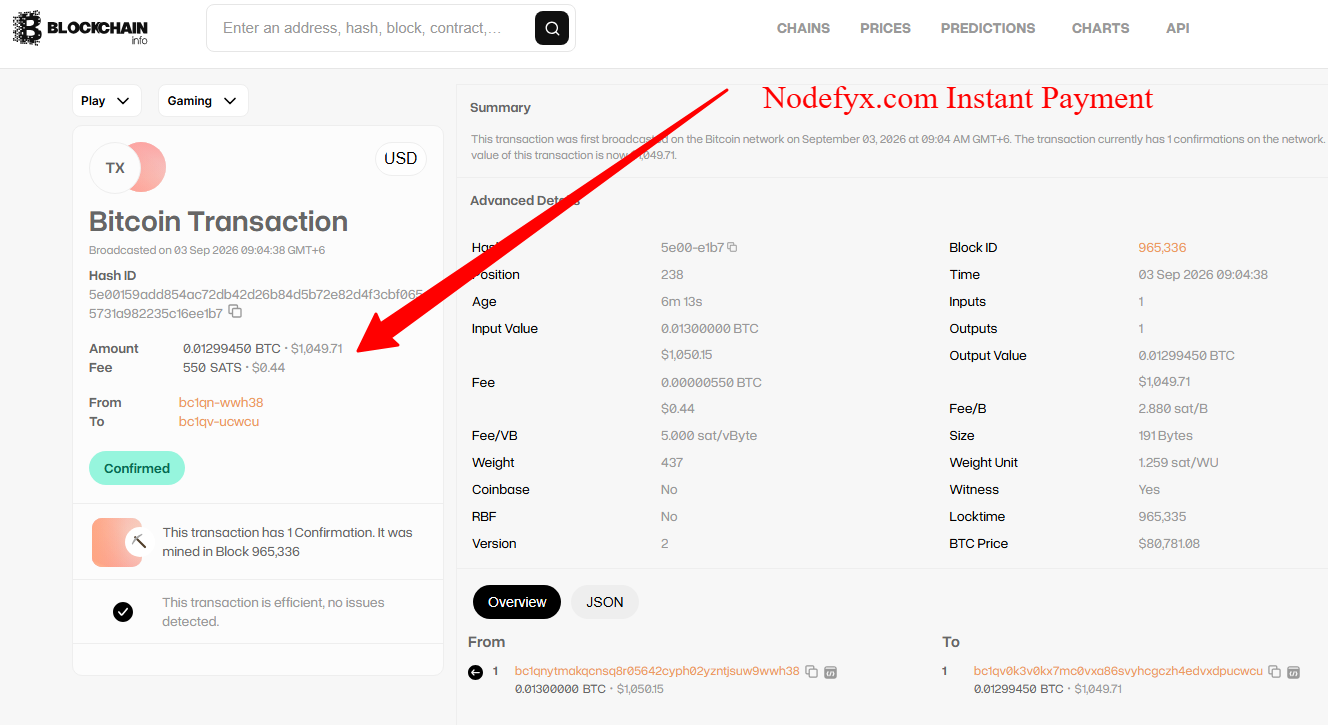Open the PRICES menu
Screen dimensions: 1328x725
tap(885, 28)
